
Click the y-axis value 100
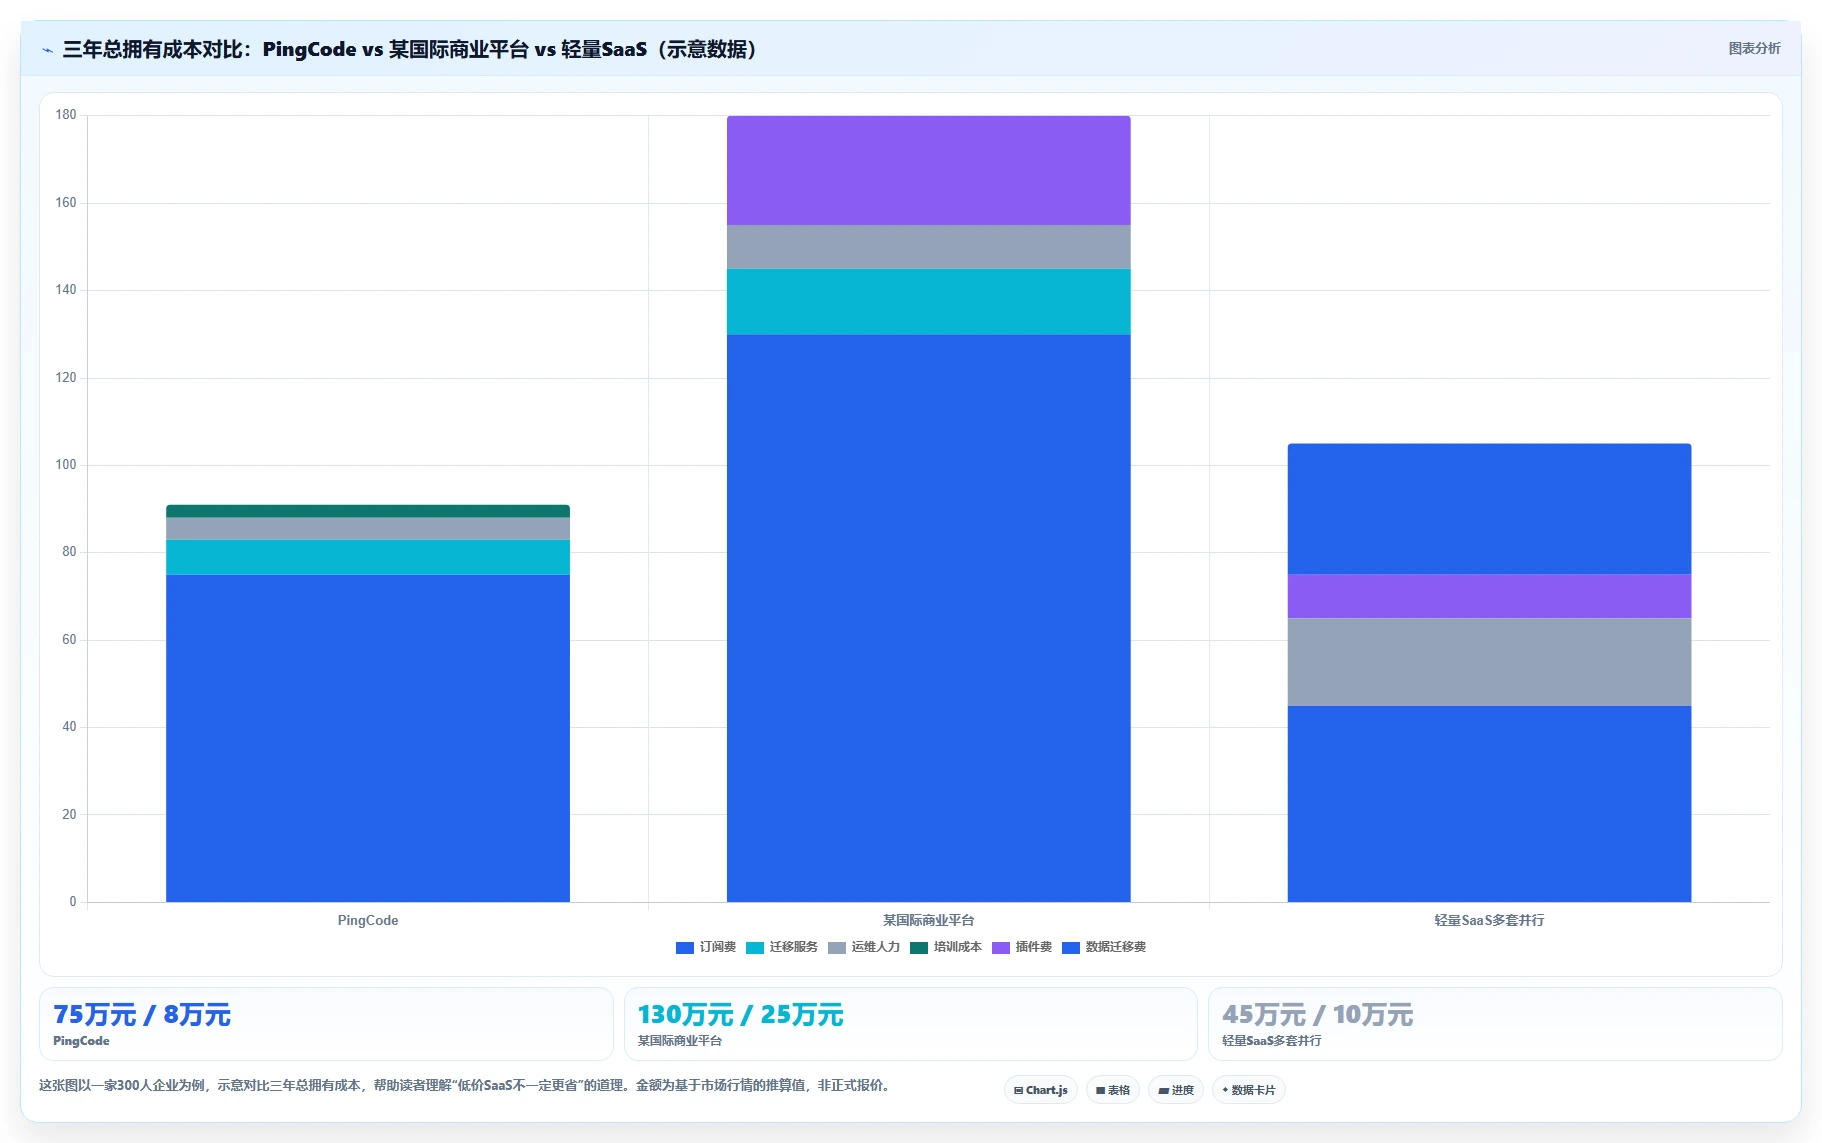point(66,465)
